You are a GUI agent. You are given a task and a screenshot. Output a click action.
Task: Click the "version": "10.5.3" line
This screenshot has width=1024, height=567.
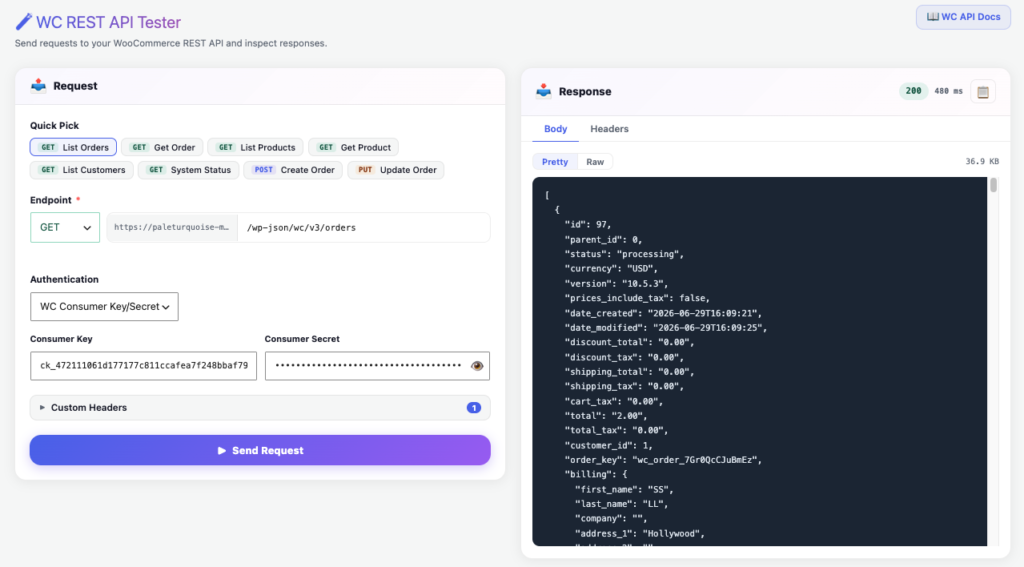click(x=616, y=284)
